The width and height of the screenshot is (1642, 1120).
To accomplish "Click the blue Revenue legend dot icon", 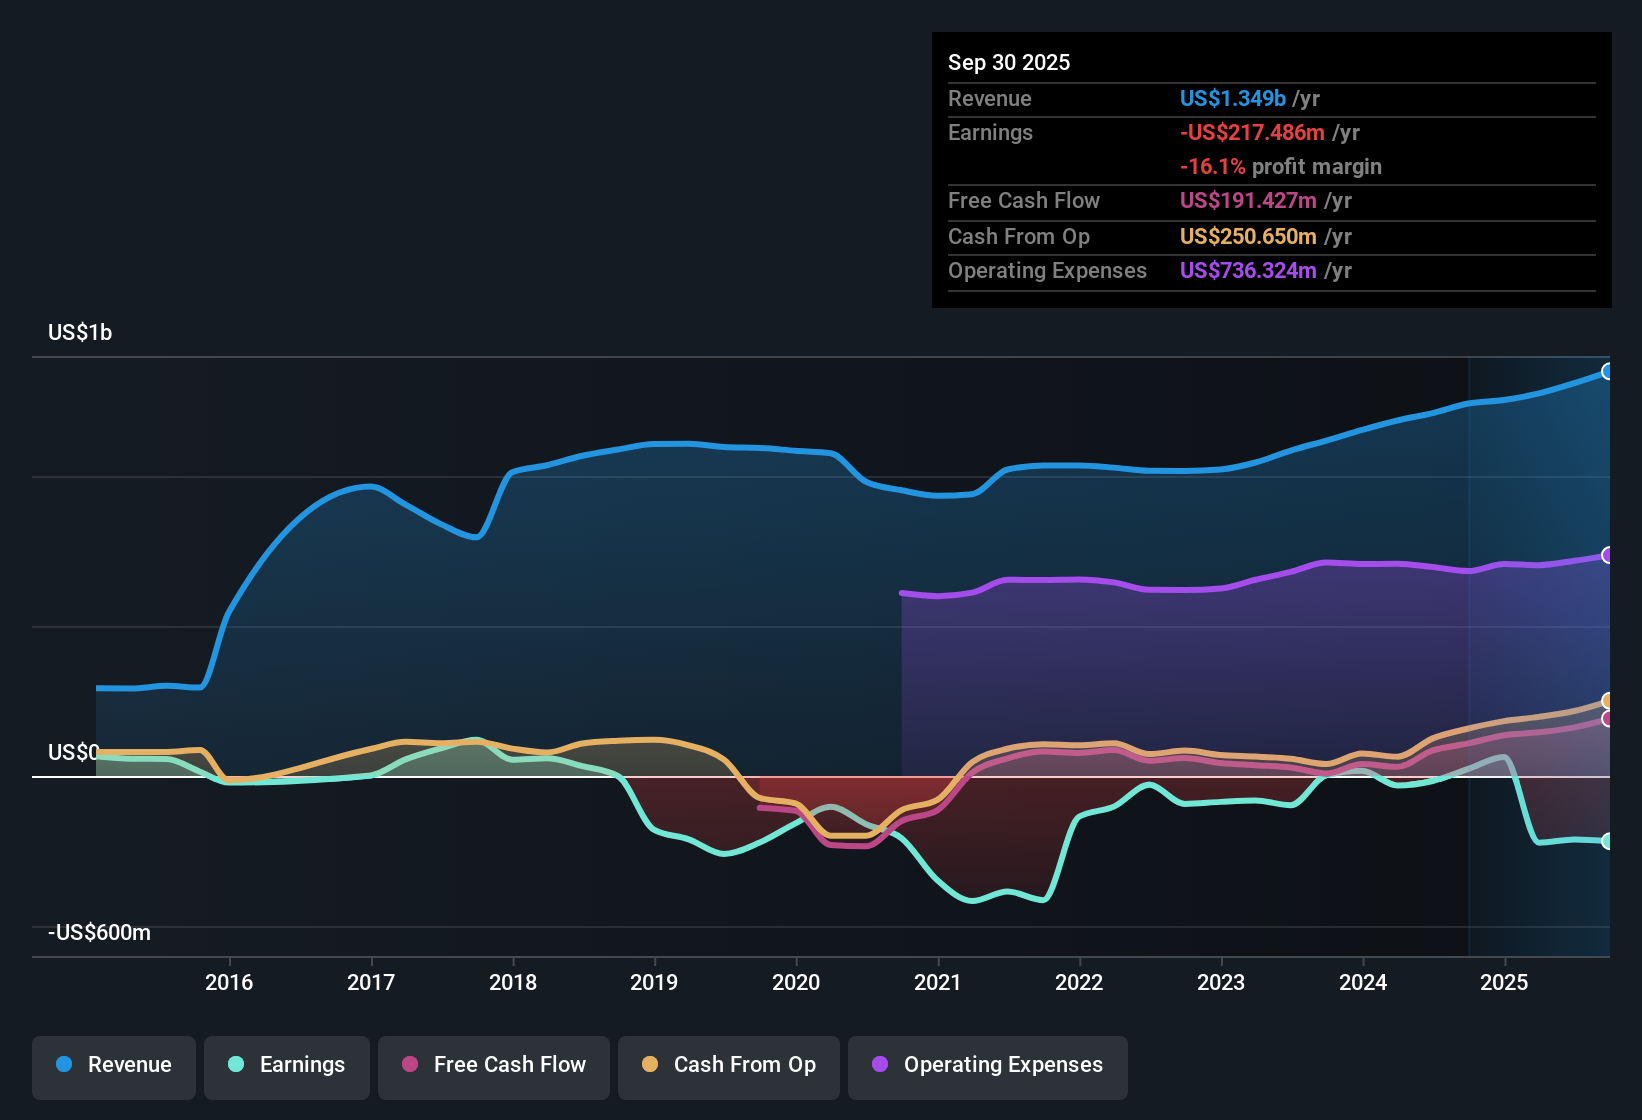I will (63, 1065).
